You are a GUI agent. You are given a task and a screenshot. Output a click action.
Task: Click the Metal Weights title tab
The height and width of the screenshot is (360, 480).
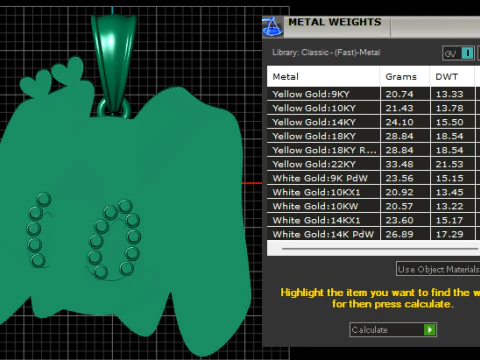pos(335,23)
